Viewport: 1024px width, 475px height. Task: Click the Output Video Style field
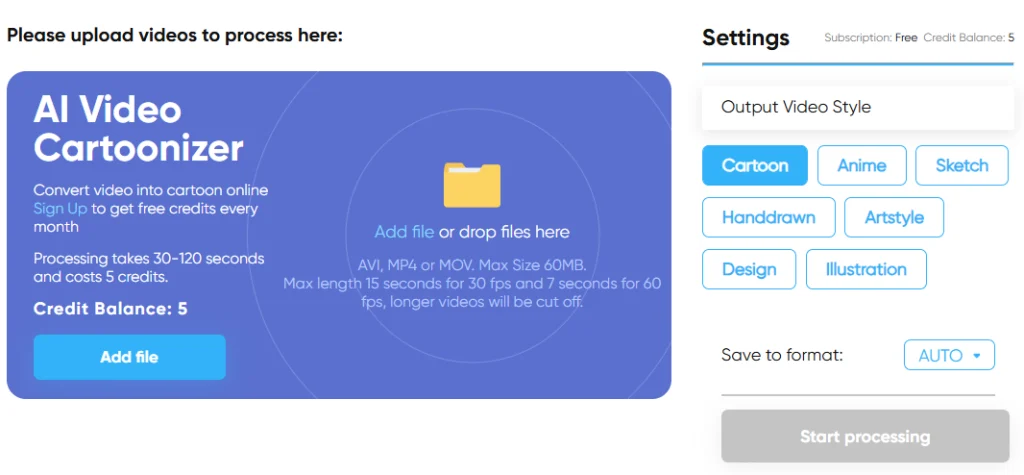click(856, 107)
